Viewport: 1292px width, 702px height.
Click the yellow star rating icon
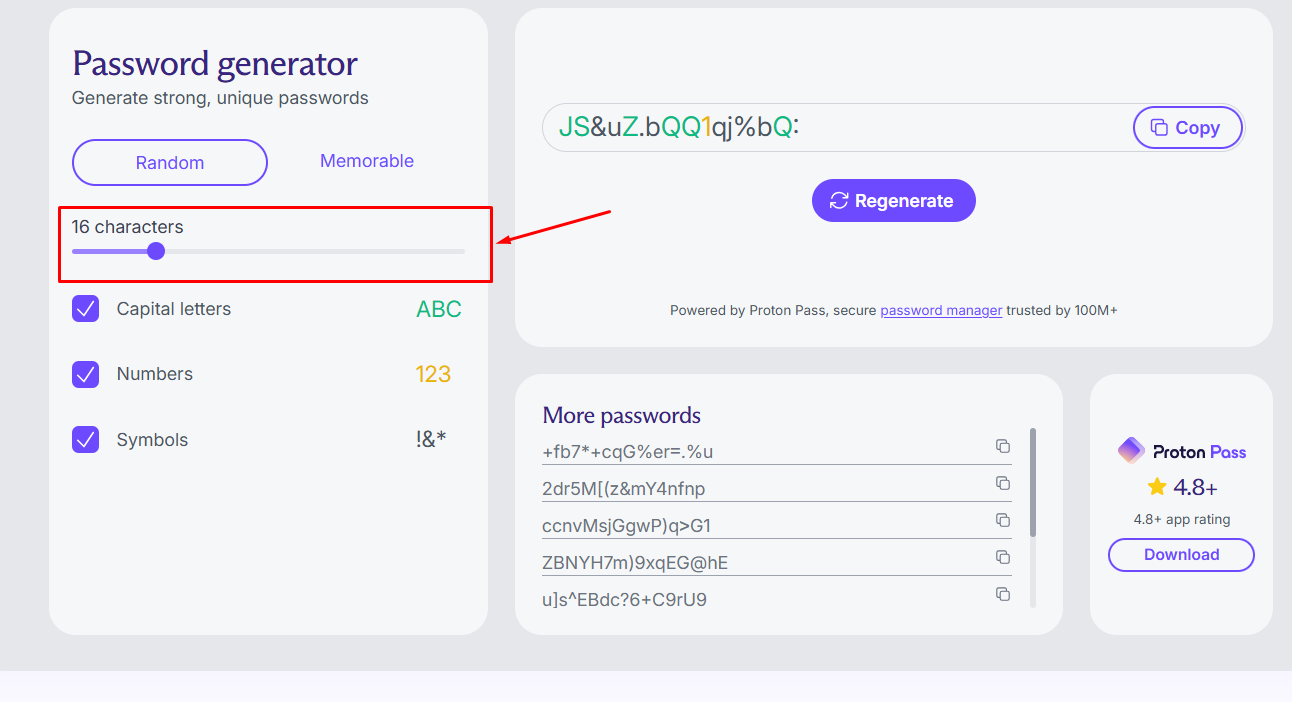pyautogui.click(x=1157, y=487)
